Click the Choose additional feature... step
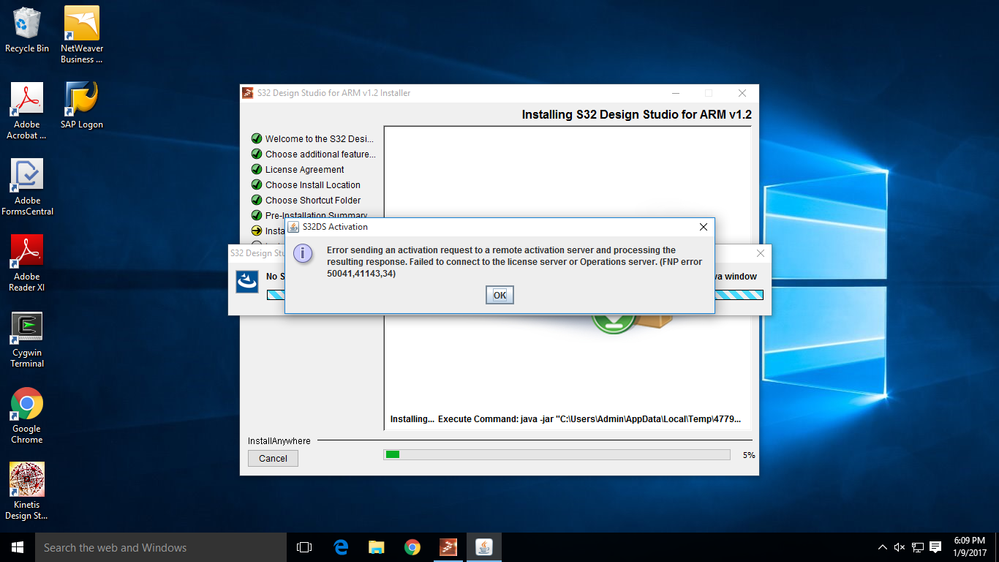This screenshot has width=999, height=562. click(x=313, y=154)
